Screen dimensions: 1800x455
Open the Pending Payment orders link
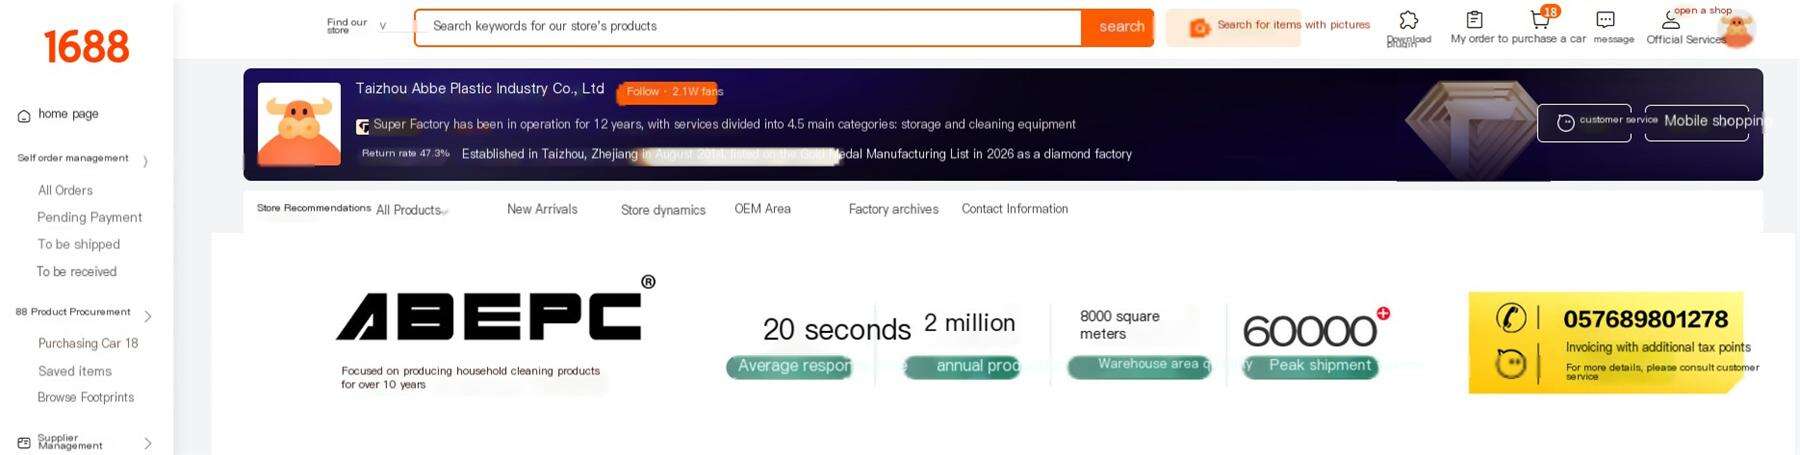[x=89, y=217]
